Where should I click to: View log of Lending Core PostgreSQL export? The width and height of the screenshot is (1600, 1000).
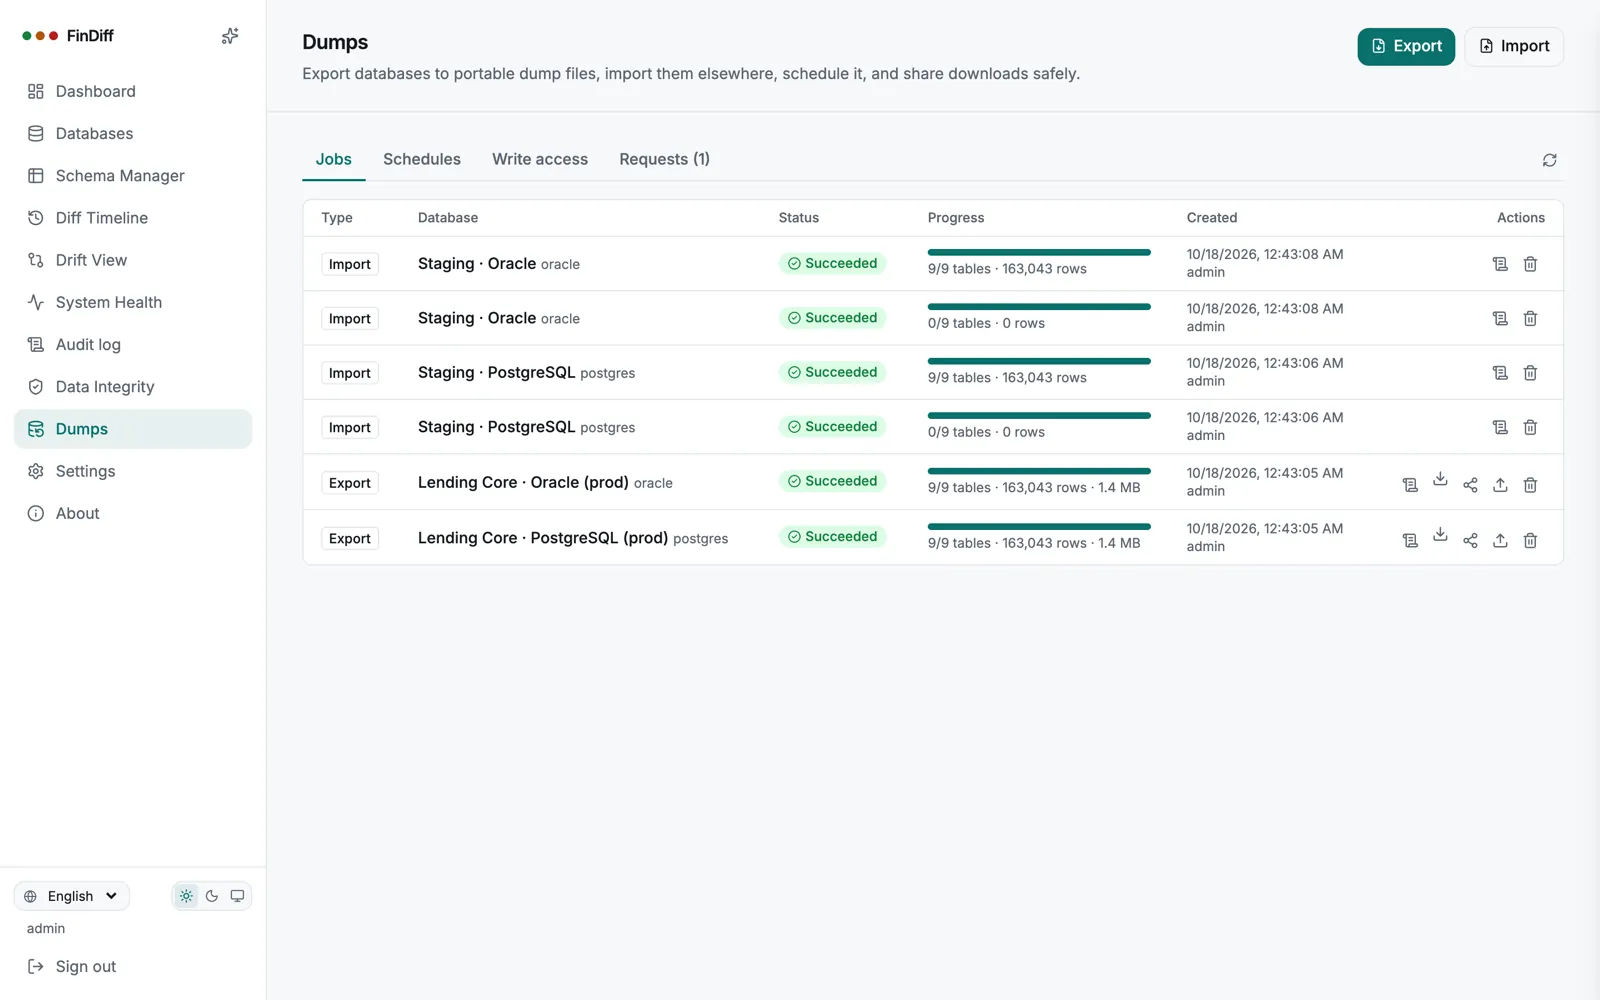tap(1410, 541)
